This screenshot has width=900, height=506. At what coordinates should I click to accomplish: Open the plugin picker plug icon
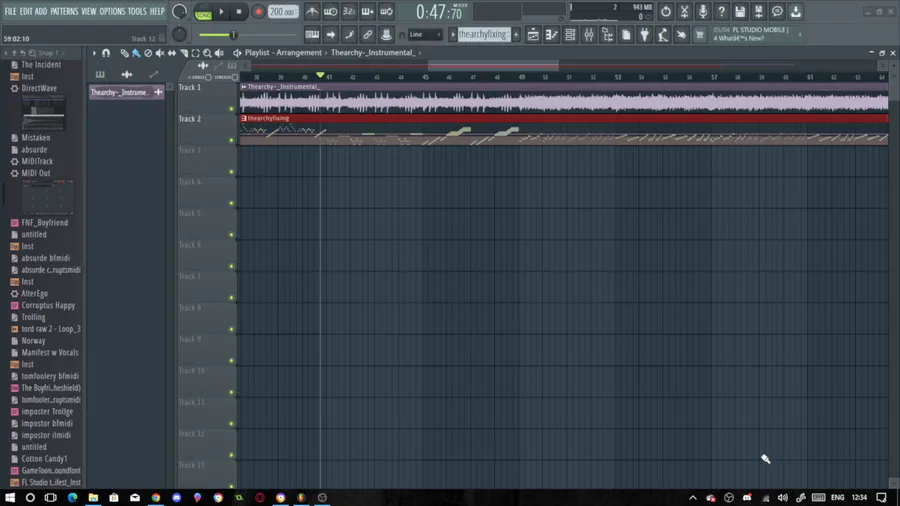coord(645,35)
